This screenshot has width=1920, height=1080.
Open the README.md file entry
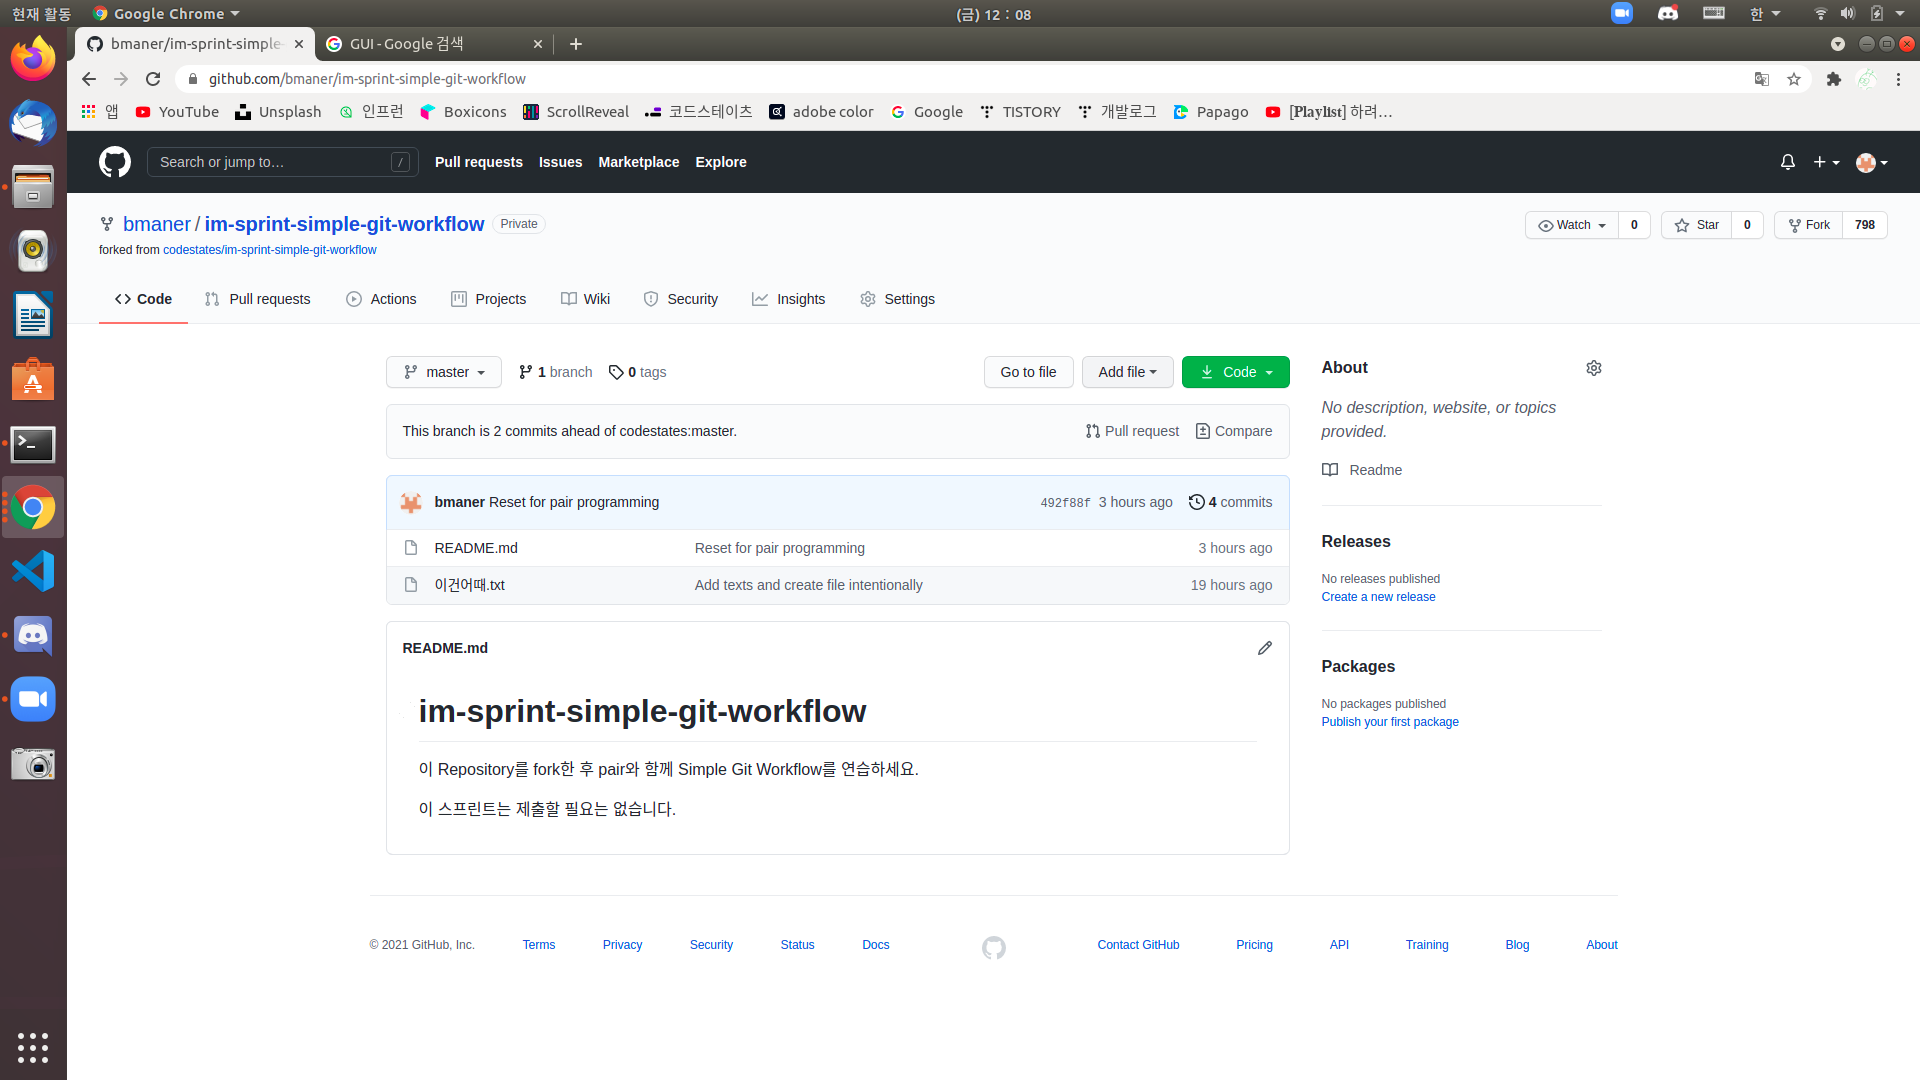[476, 548]
